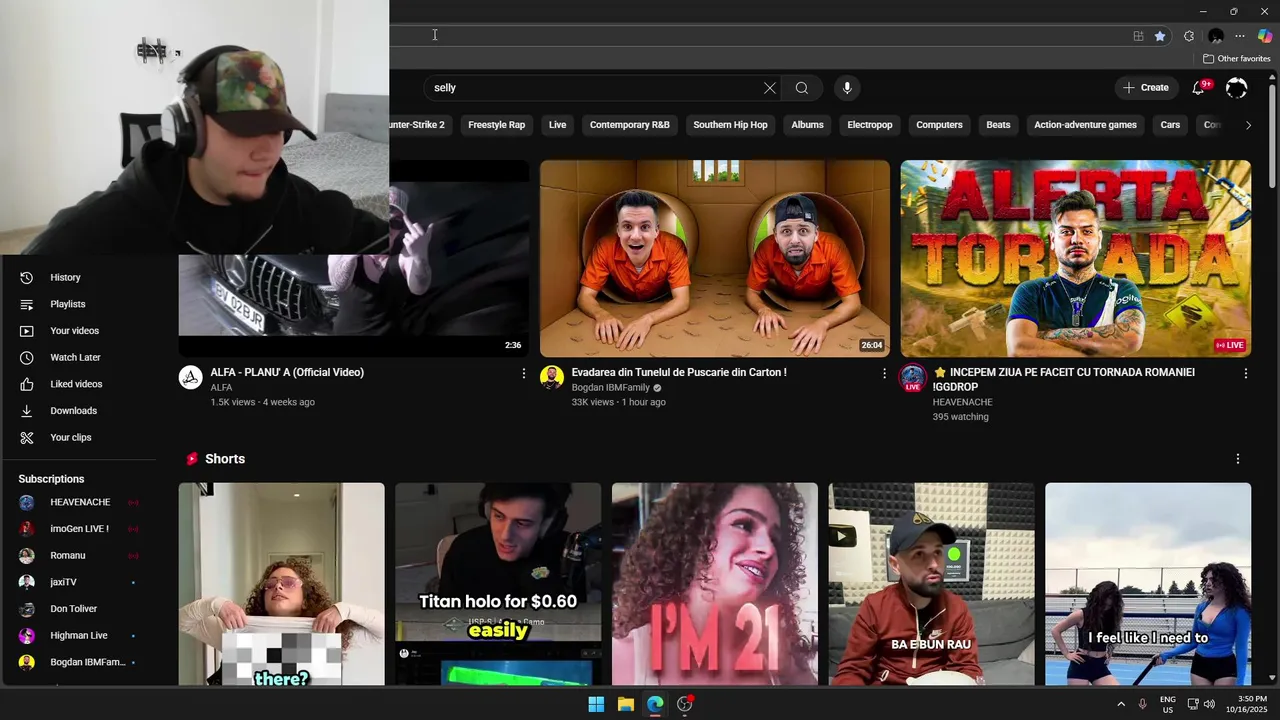Open Other favorites folder
The image size is (1280, 720).
tap(1237, 59)
